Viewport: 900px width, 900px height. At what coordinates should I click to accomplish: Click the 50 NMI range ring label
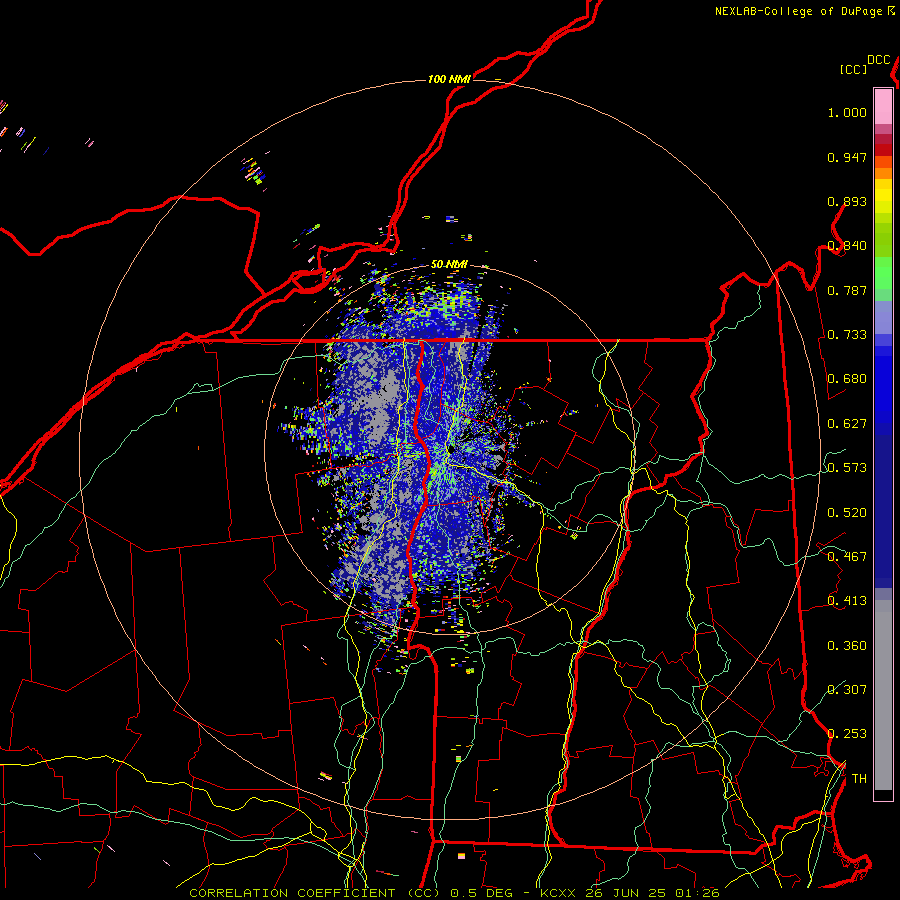(449, 264)
